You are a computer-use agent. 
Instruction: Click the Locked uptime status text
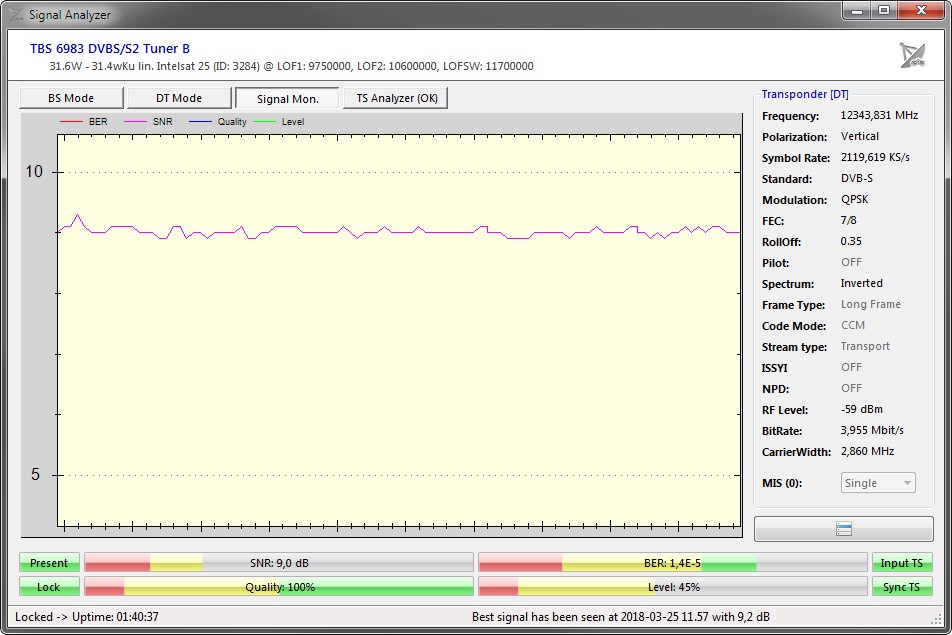point(87,617)
